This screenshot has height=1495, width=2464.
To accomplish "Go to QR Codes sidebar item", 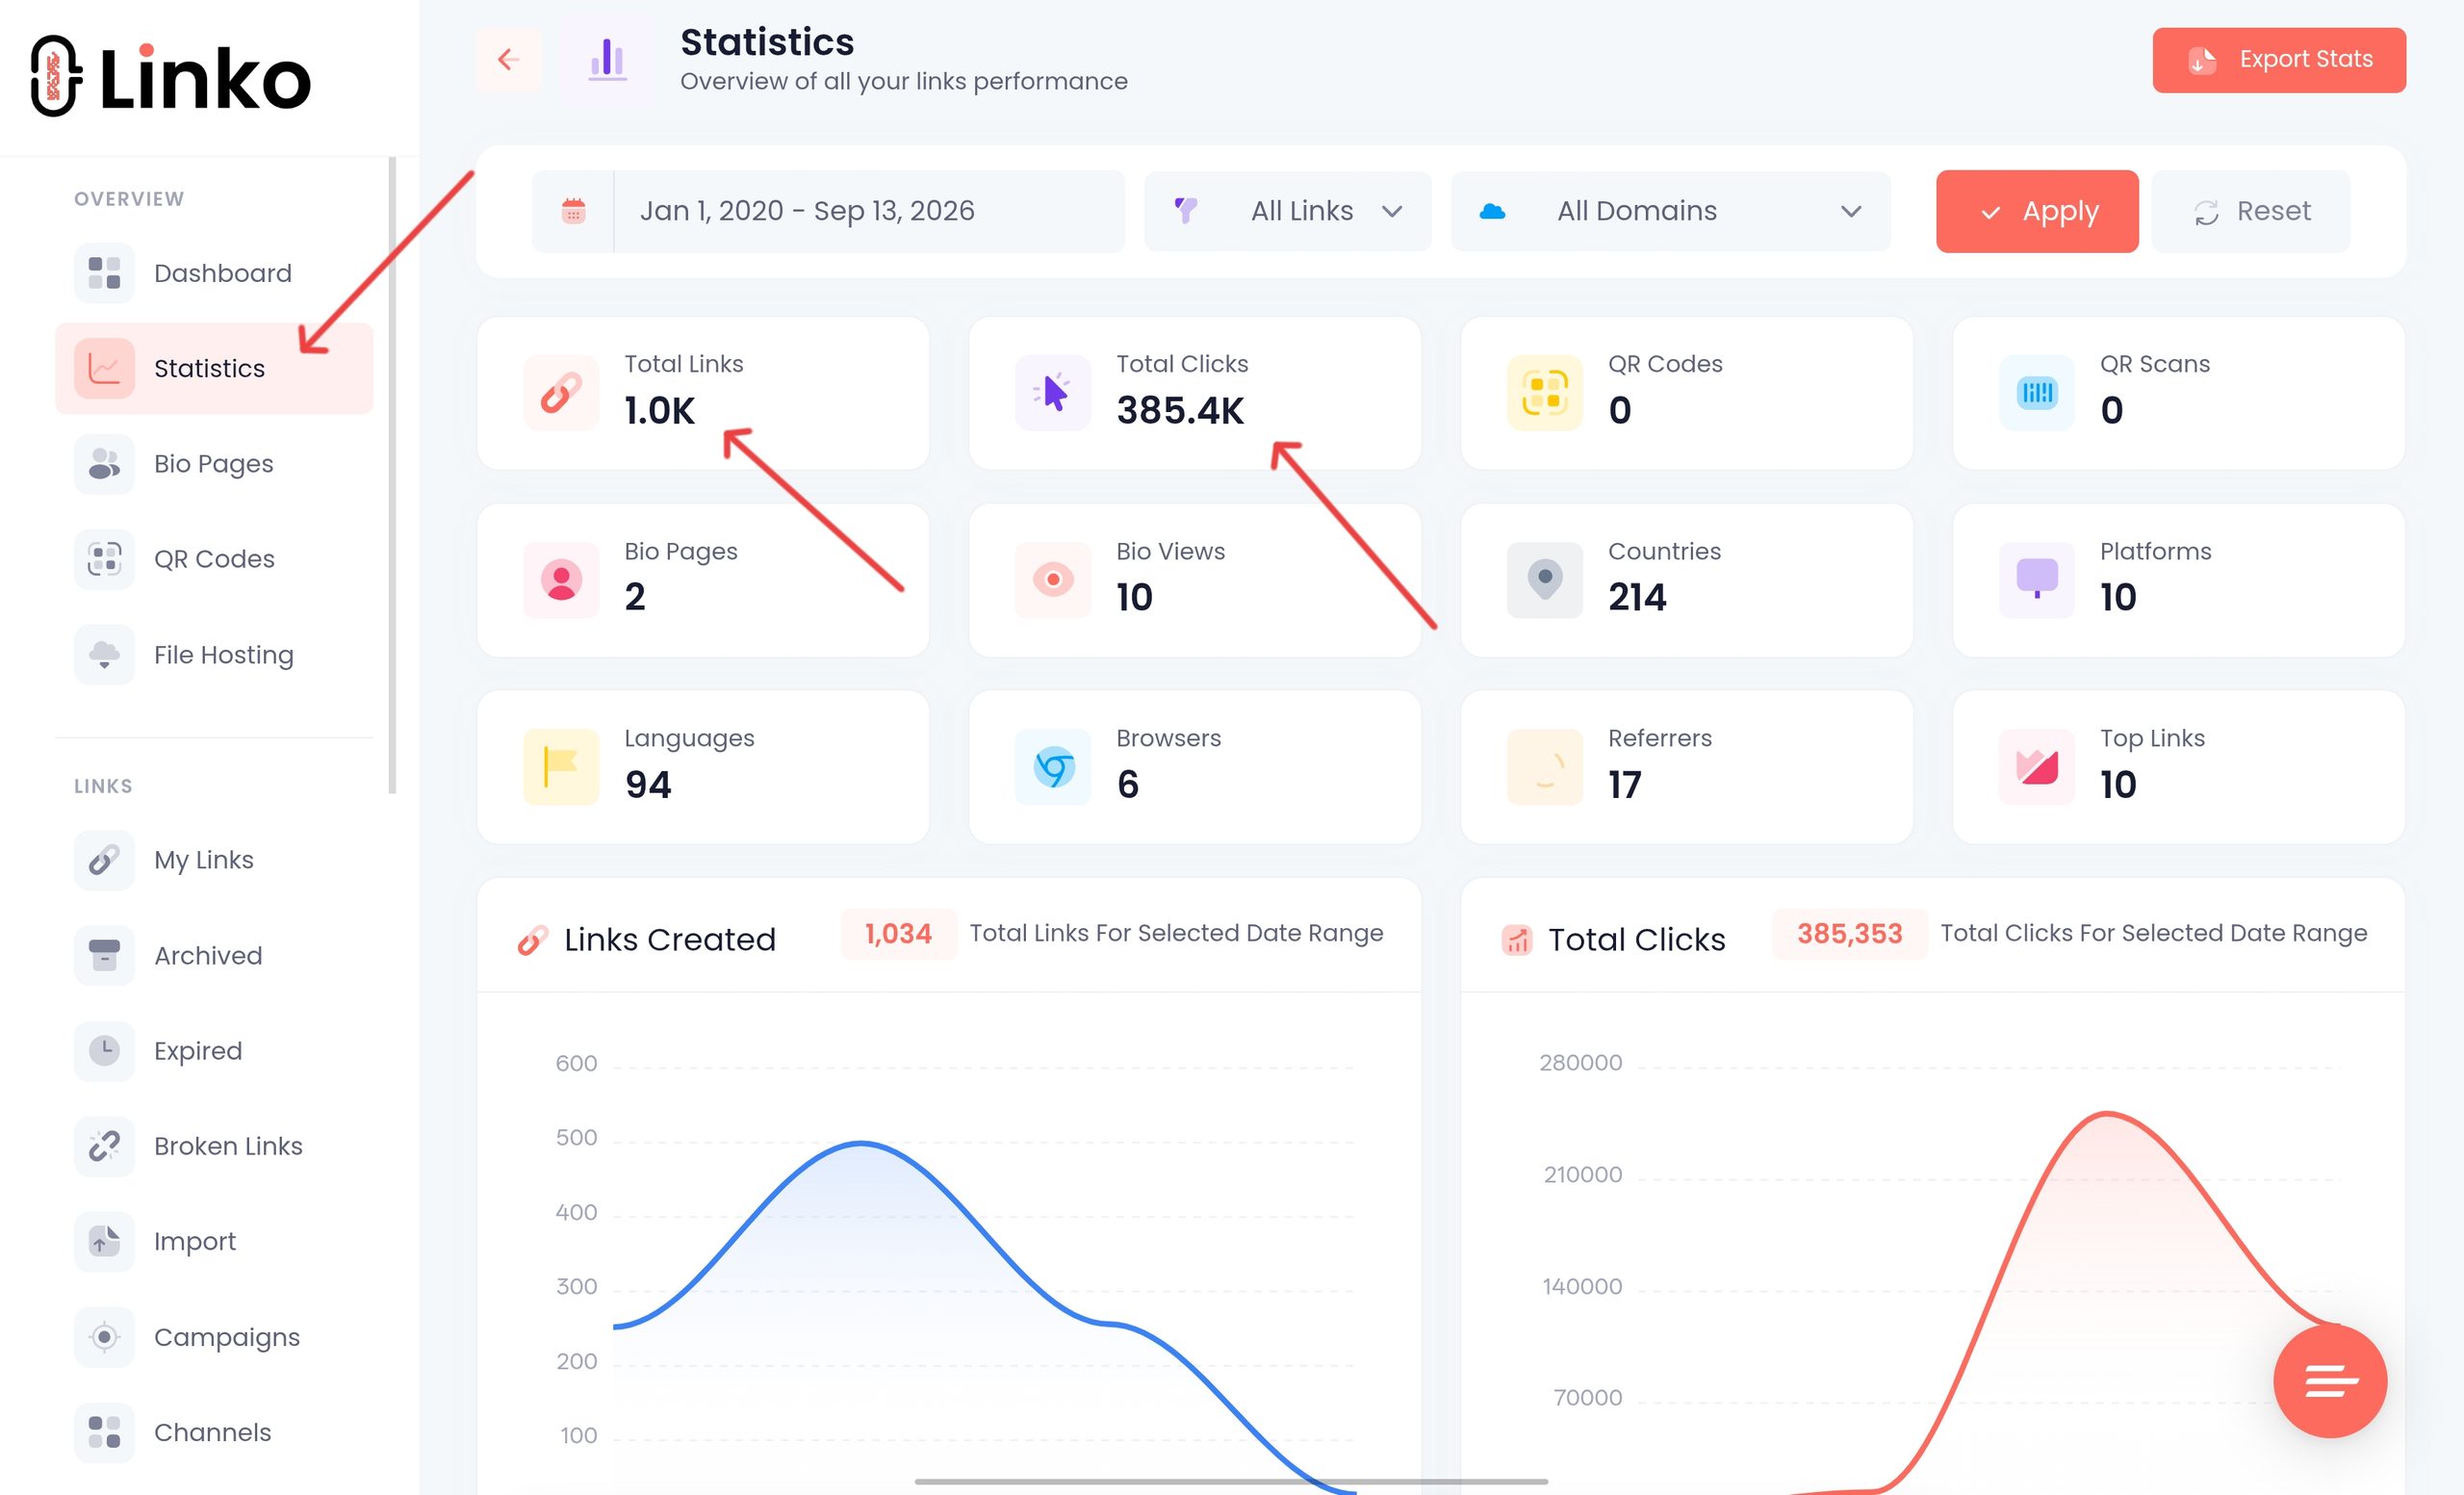I will (214, 559).
